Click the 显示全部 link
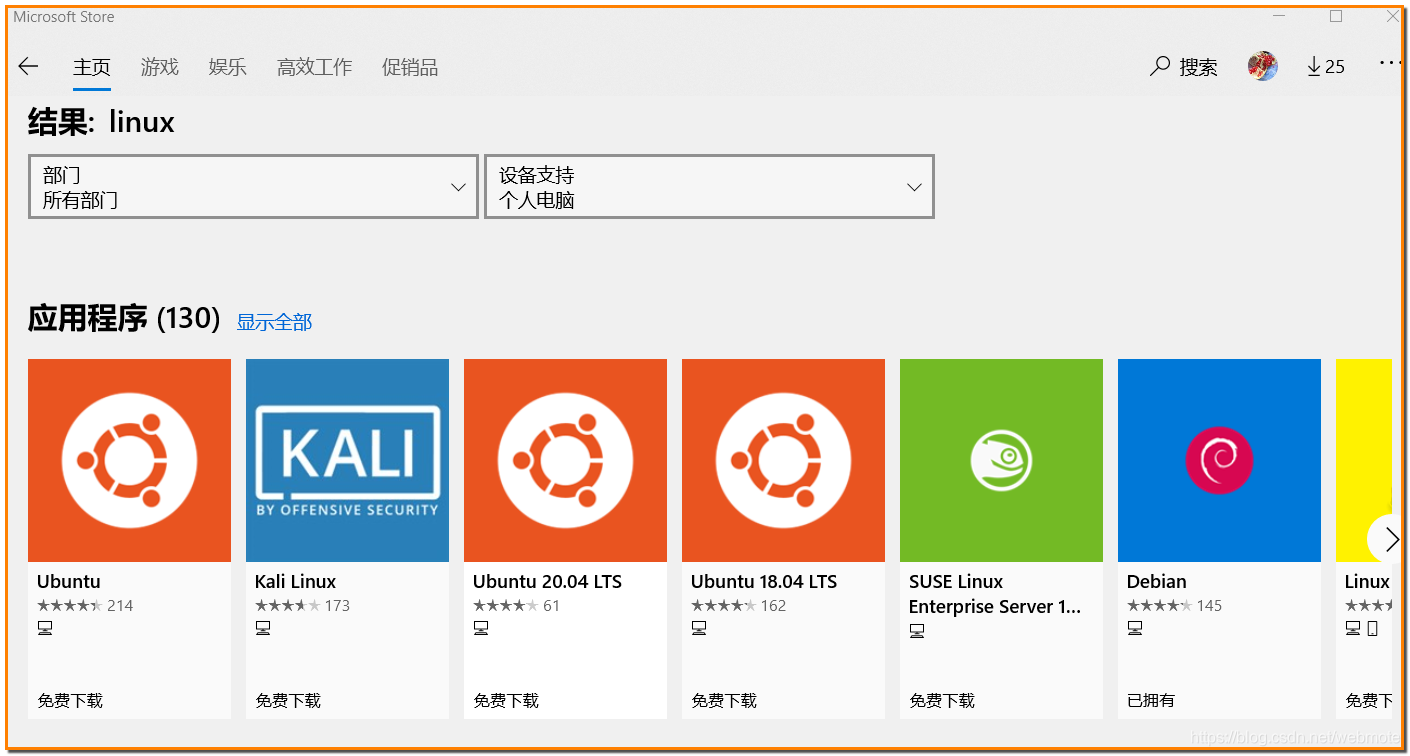The image size is (1410, 756). tap(274, 322)
